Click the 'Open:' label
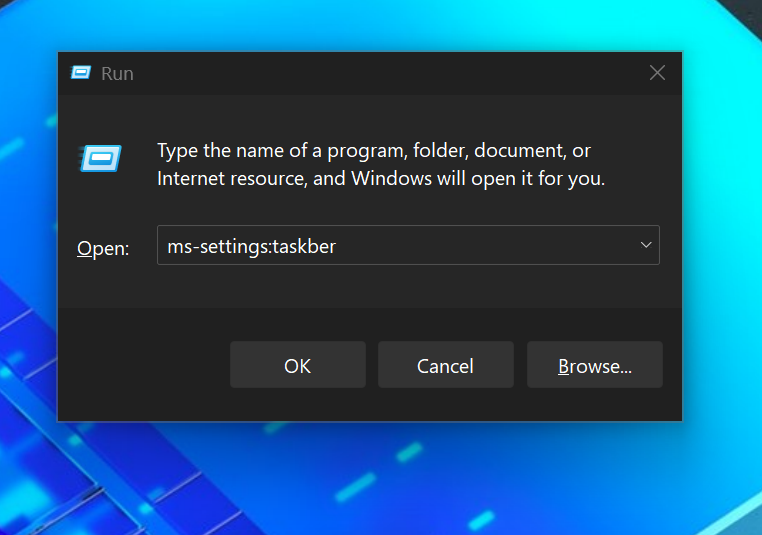The height and width of the screenshot is (535, 762). 103,248
